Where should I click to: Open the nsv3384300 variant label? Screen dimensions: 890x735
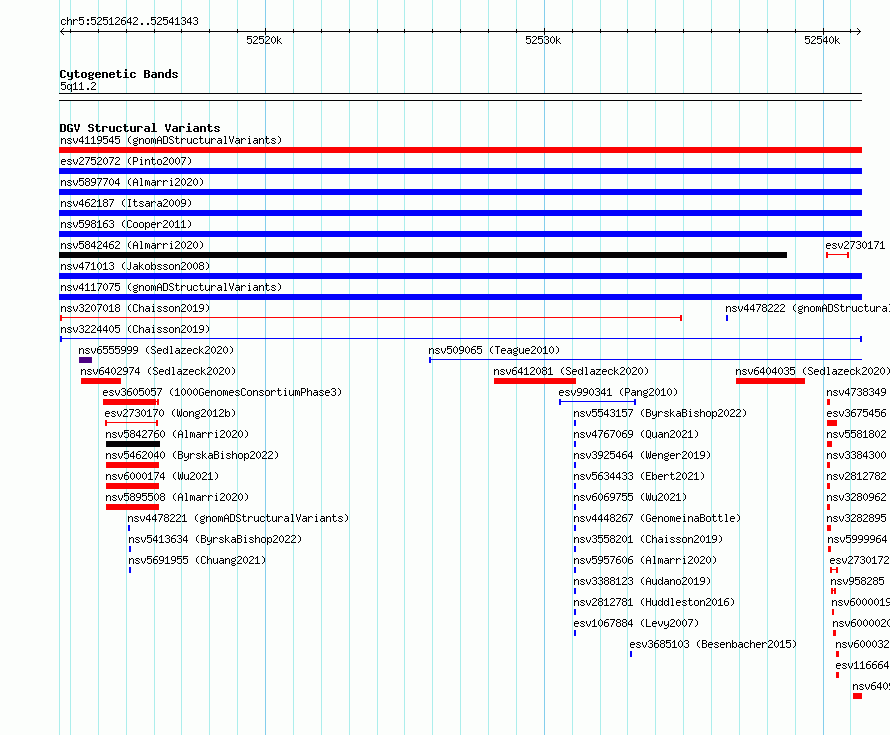856,455
